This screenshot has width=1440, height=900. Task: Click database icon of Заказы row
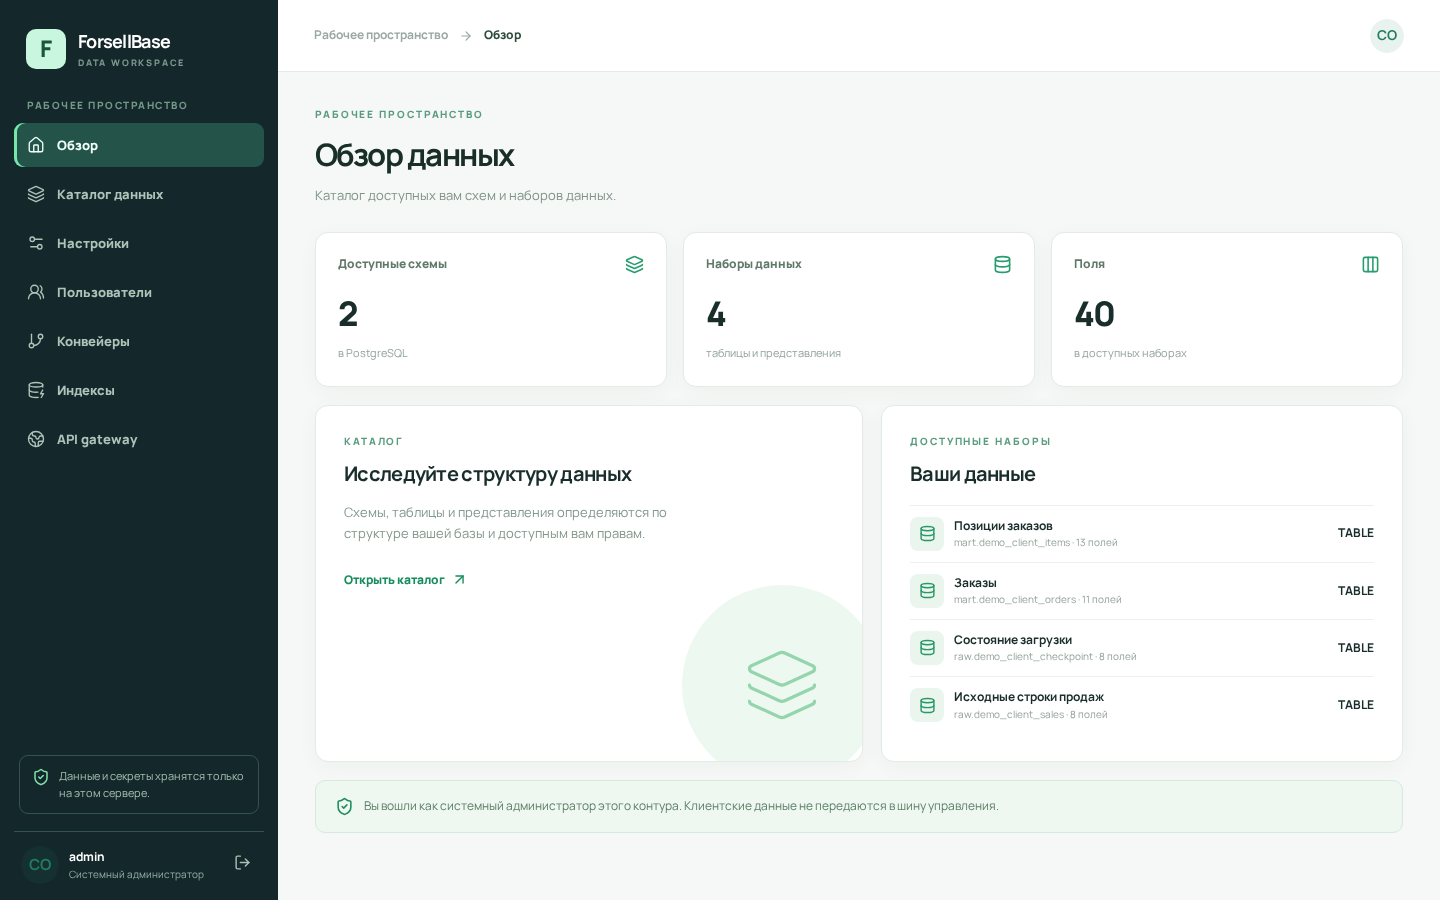927,591
